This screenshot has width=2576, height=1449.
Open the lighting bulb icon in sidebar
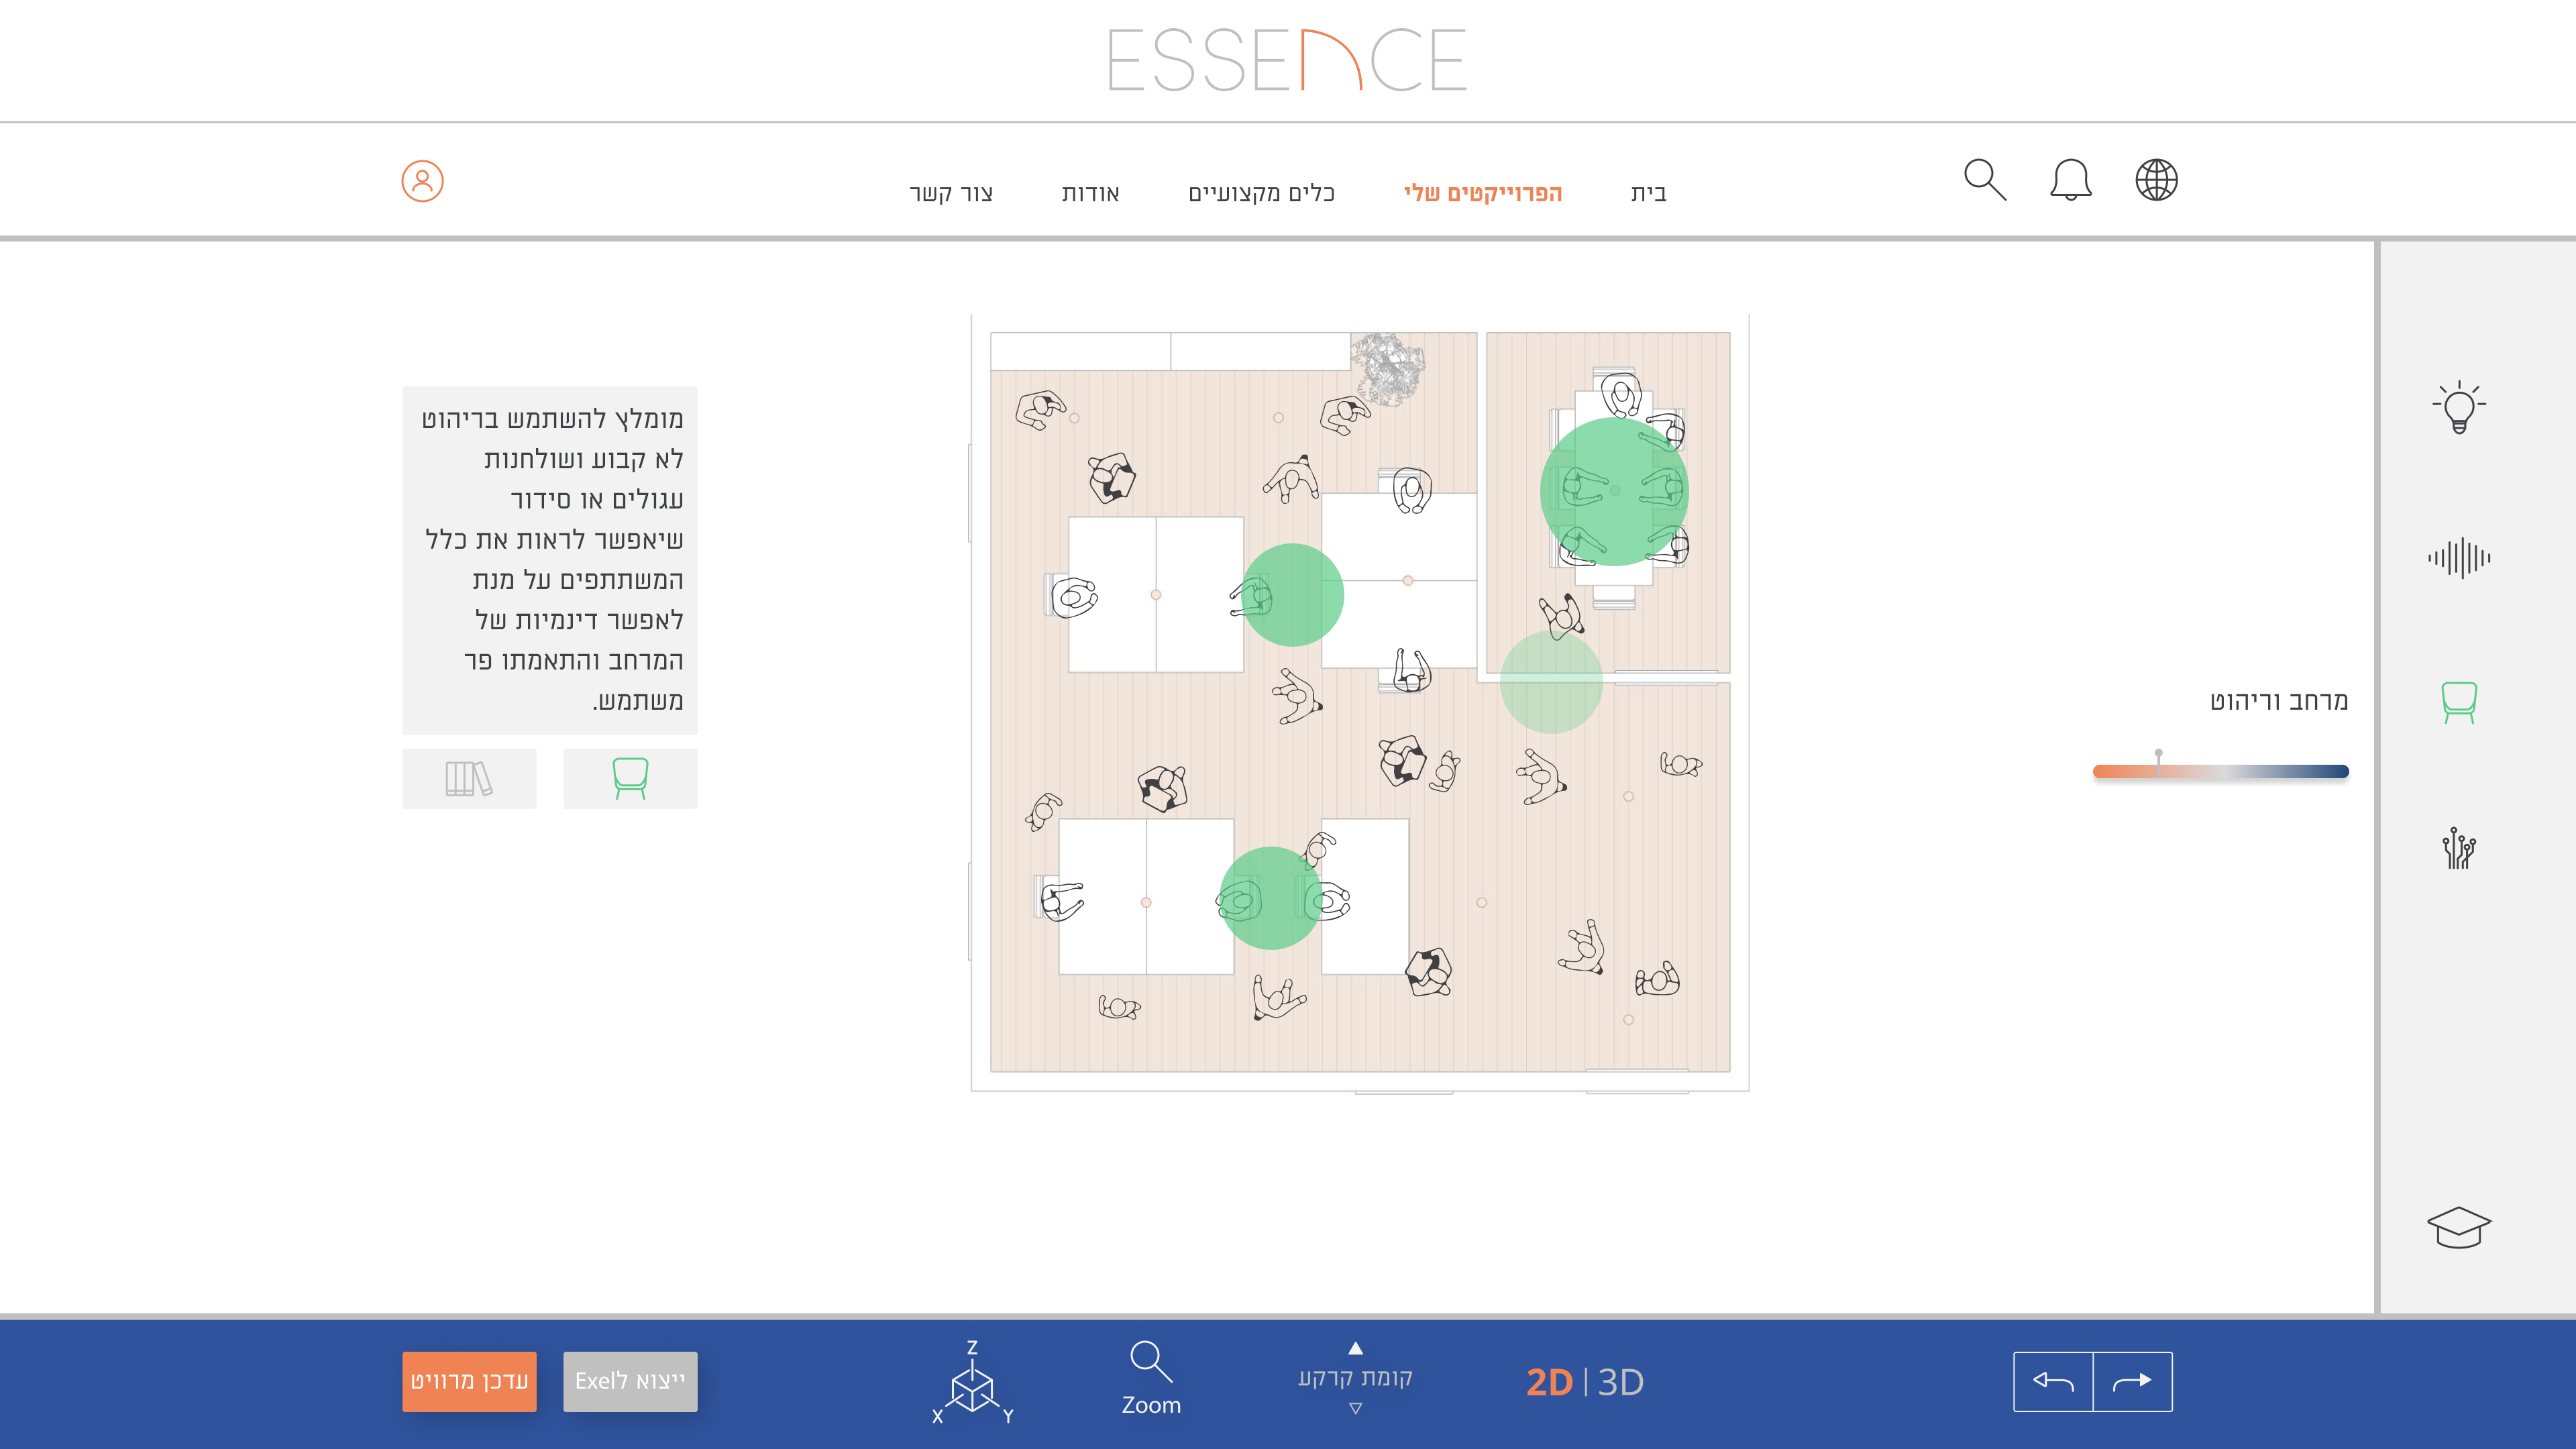pos(2458,407)
